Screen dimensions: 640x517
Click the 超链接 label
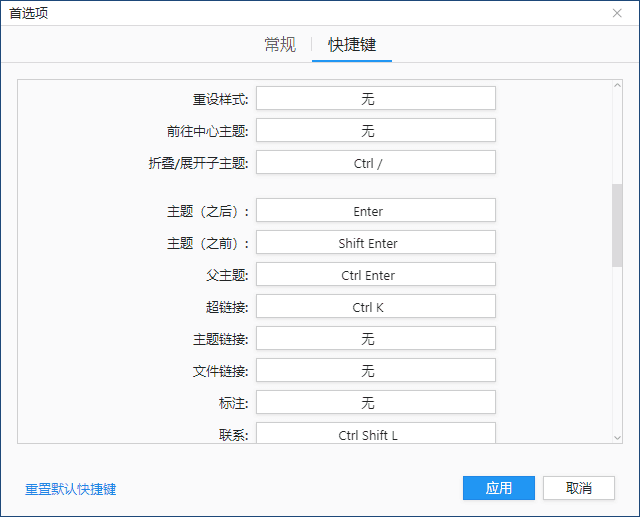227,307
